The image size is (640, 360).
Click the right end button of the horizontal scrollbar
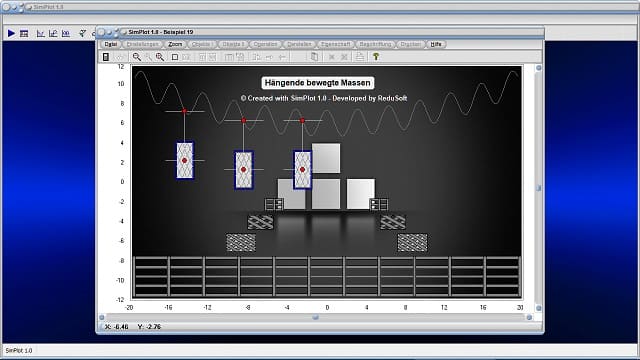pyautogui.click(x=529, y=317)
